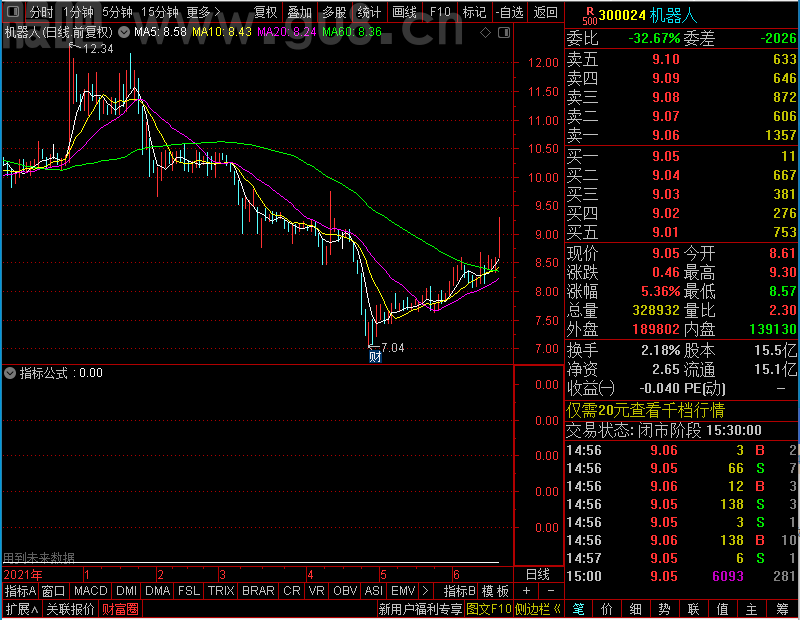
Task: Select the 主 main-force tab
Action: coord(752,609)
